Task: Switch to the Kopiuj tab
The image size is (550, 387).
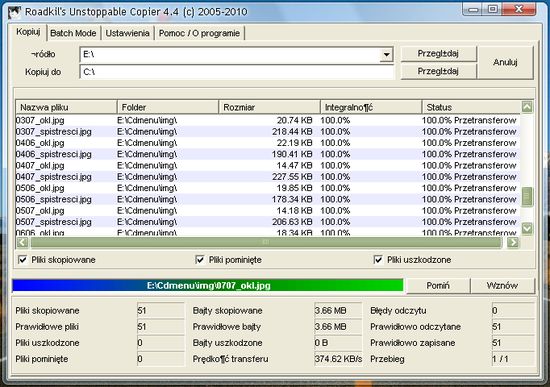Action: [28, 32]
